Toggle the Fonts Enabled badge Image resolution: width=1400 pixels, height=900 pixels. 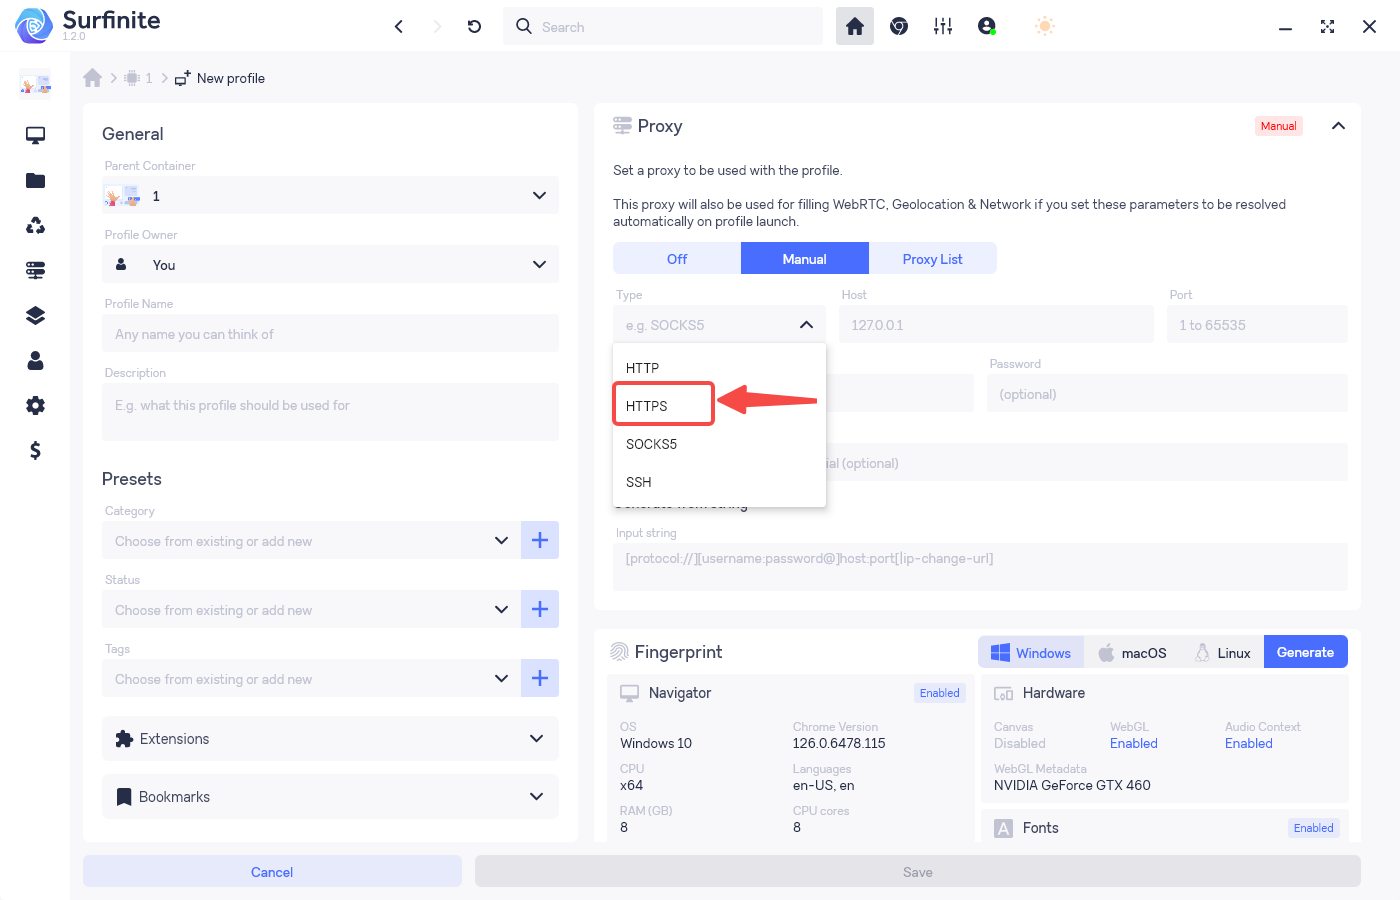click(x=1314, y=828)
